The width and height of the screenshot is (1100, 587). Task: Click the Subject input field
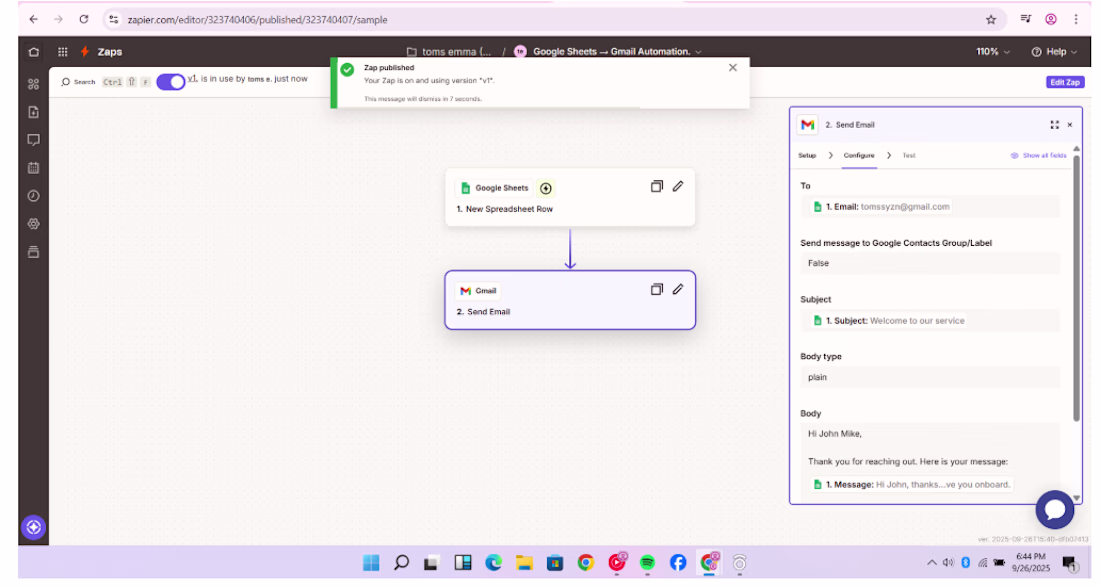930,321
